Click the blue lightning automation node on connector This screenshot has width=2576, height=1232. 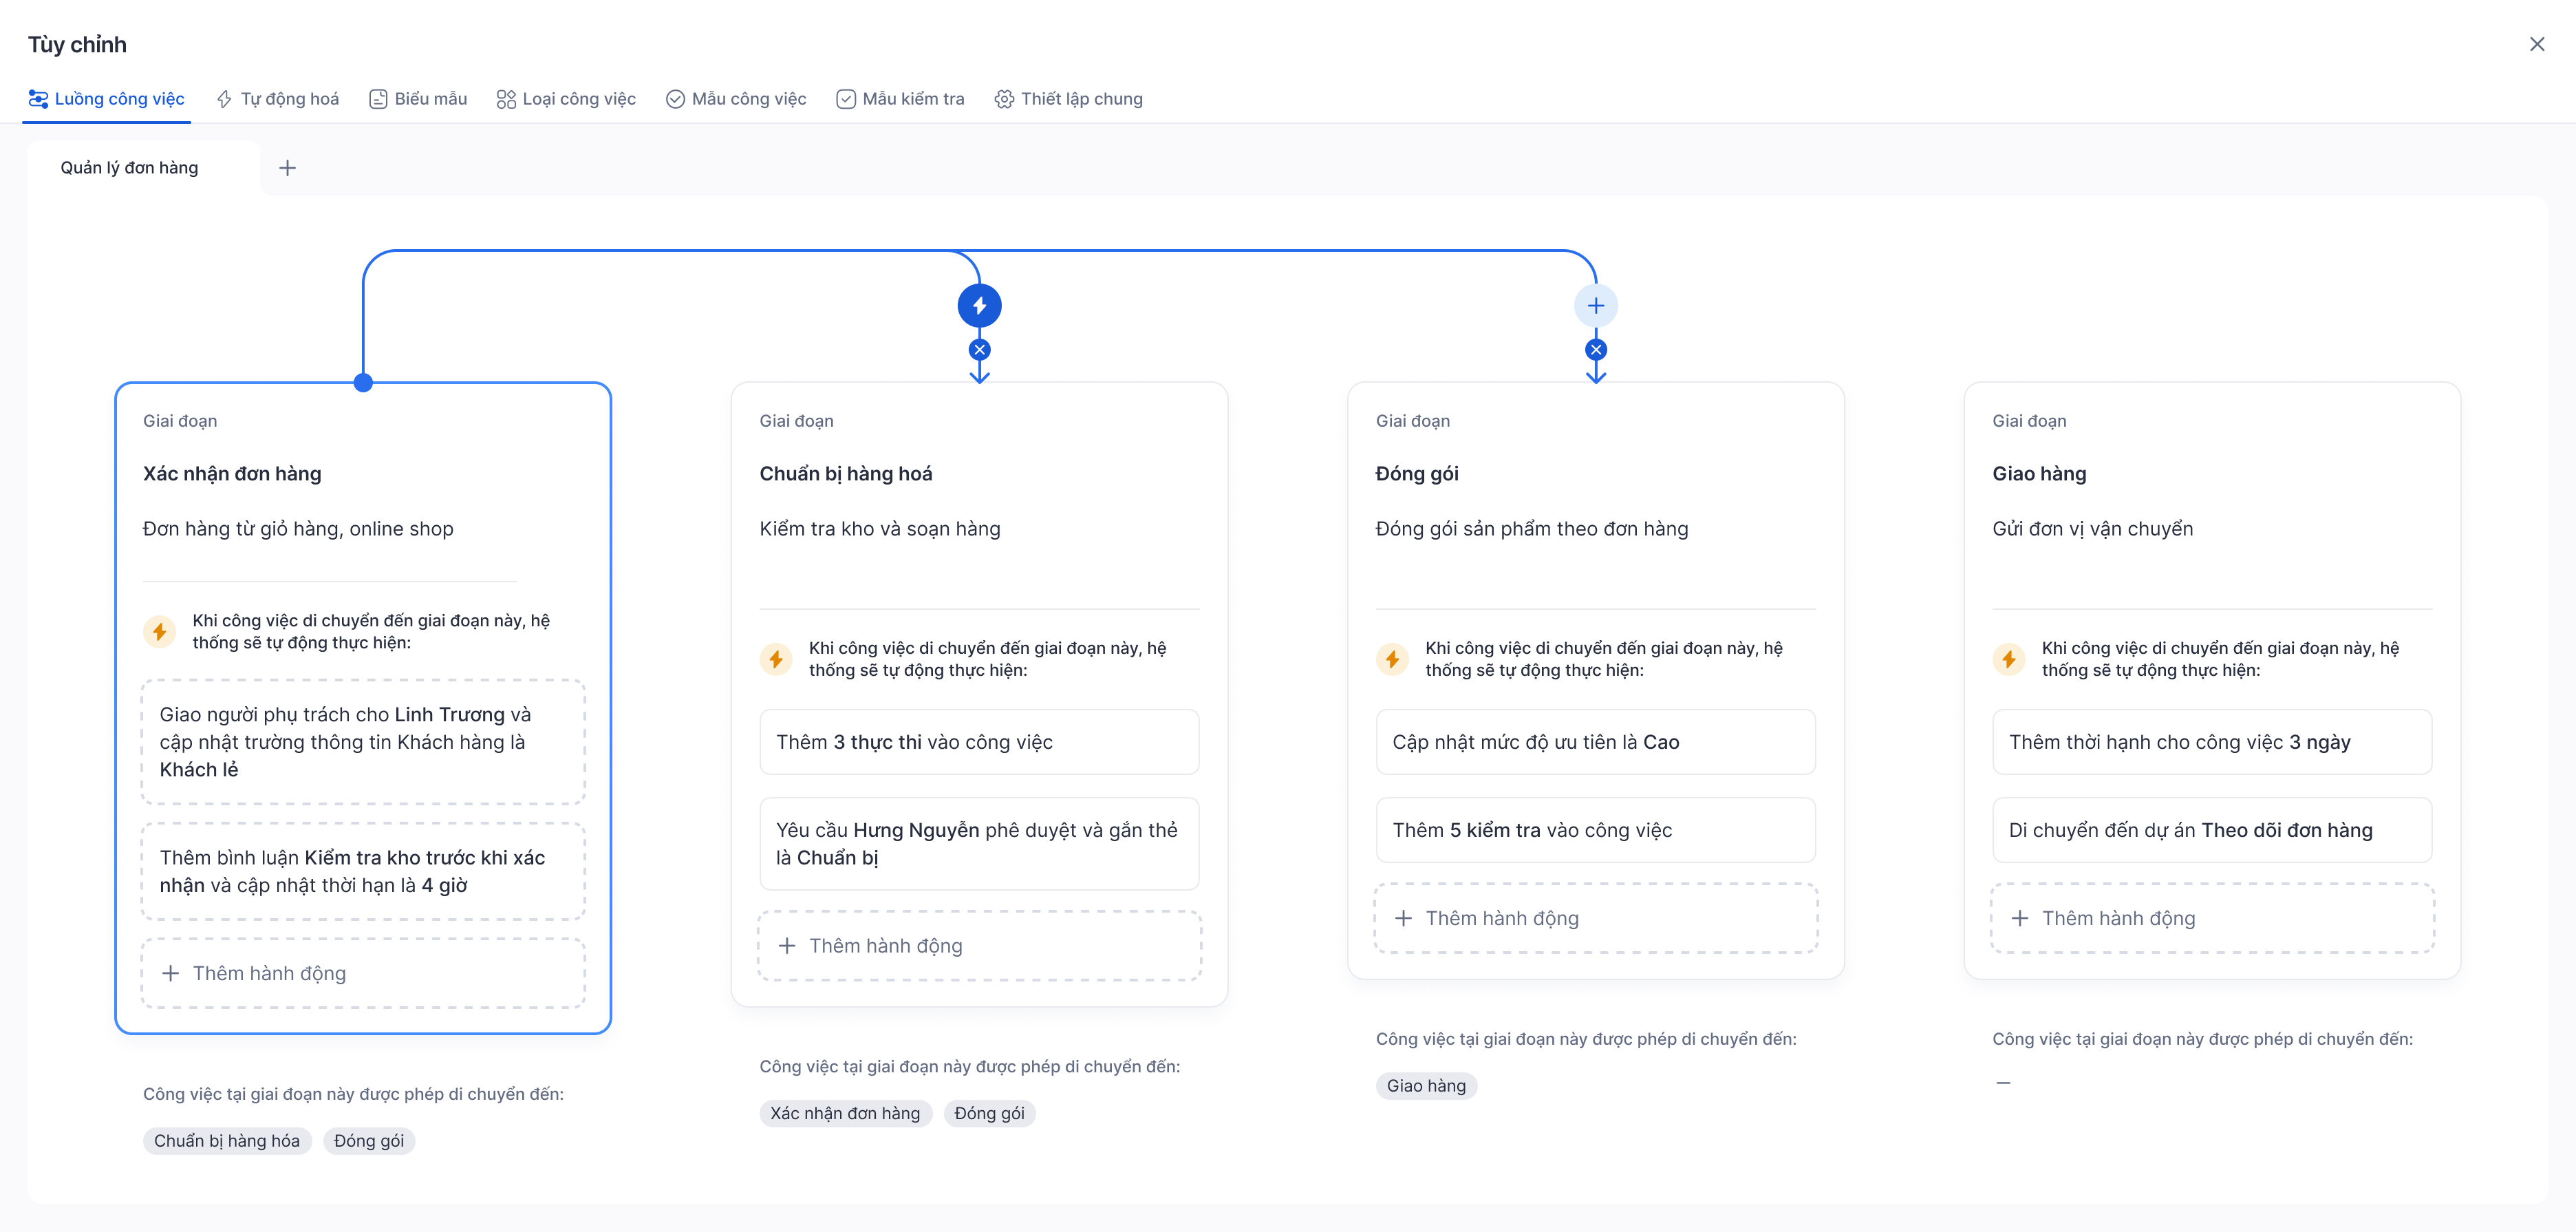979,305
